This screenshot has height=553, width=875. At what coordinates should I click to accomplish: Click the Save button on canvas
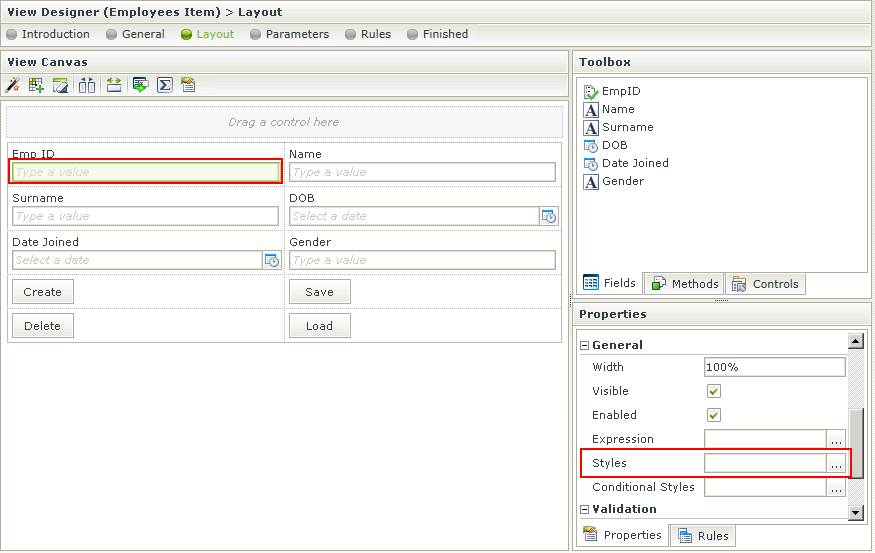click(x=320, y=292)
